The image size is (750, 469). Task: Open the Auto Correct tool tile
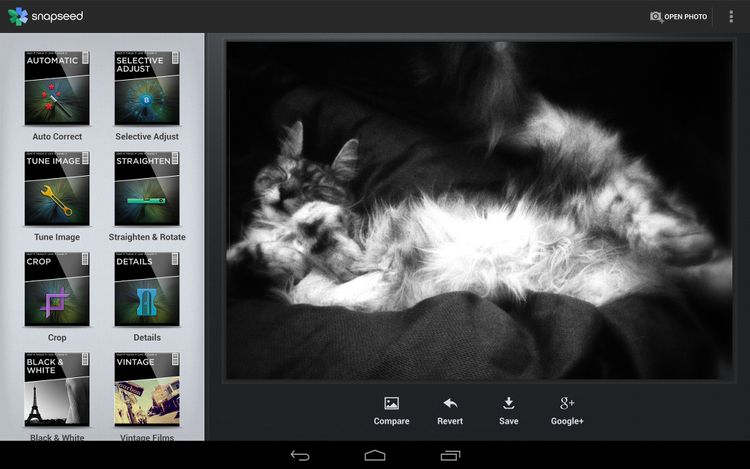[x=57, y=88]
